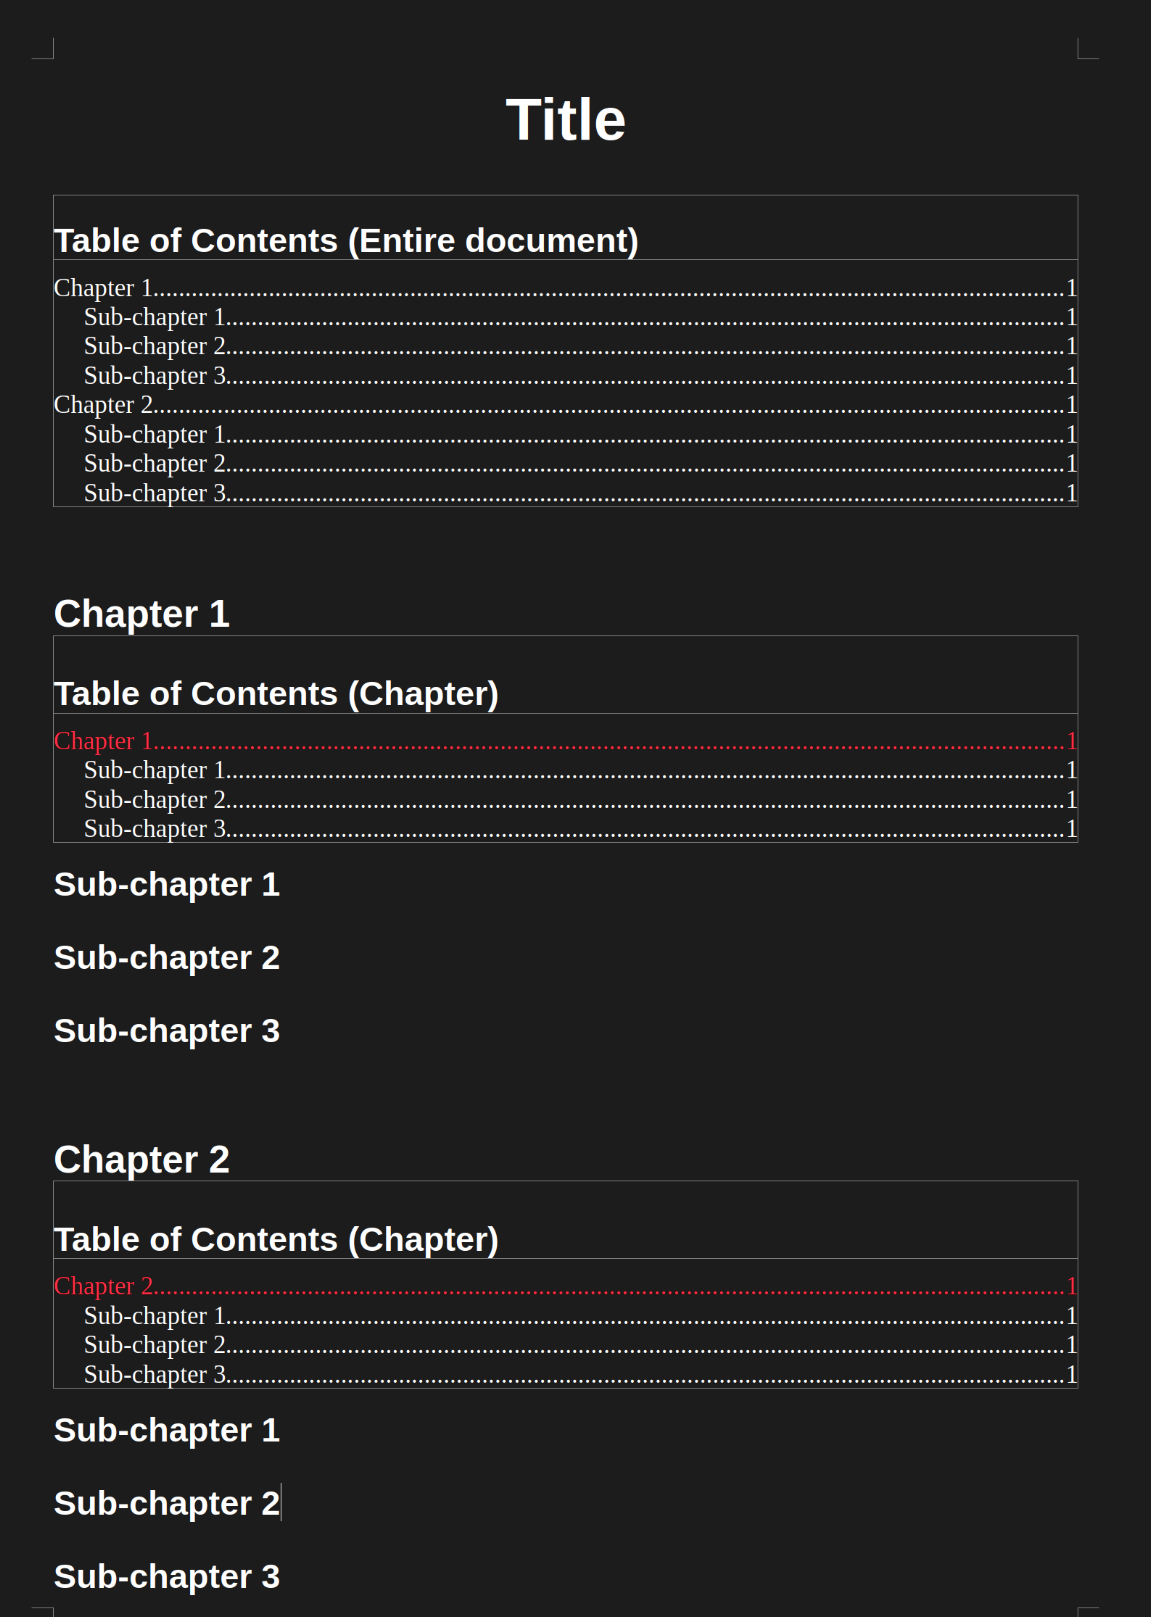Open Sub-chapter 1 entry below red Chapter 1 link
The width and height of the screenshot is (1151, 1617).
(x=155, y=770)
